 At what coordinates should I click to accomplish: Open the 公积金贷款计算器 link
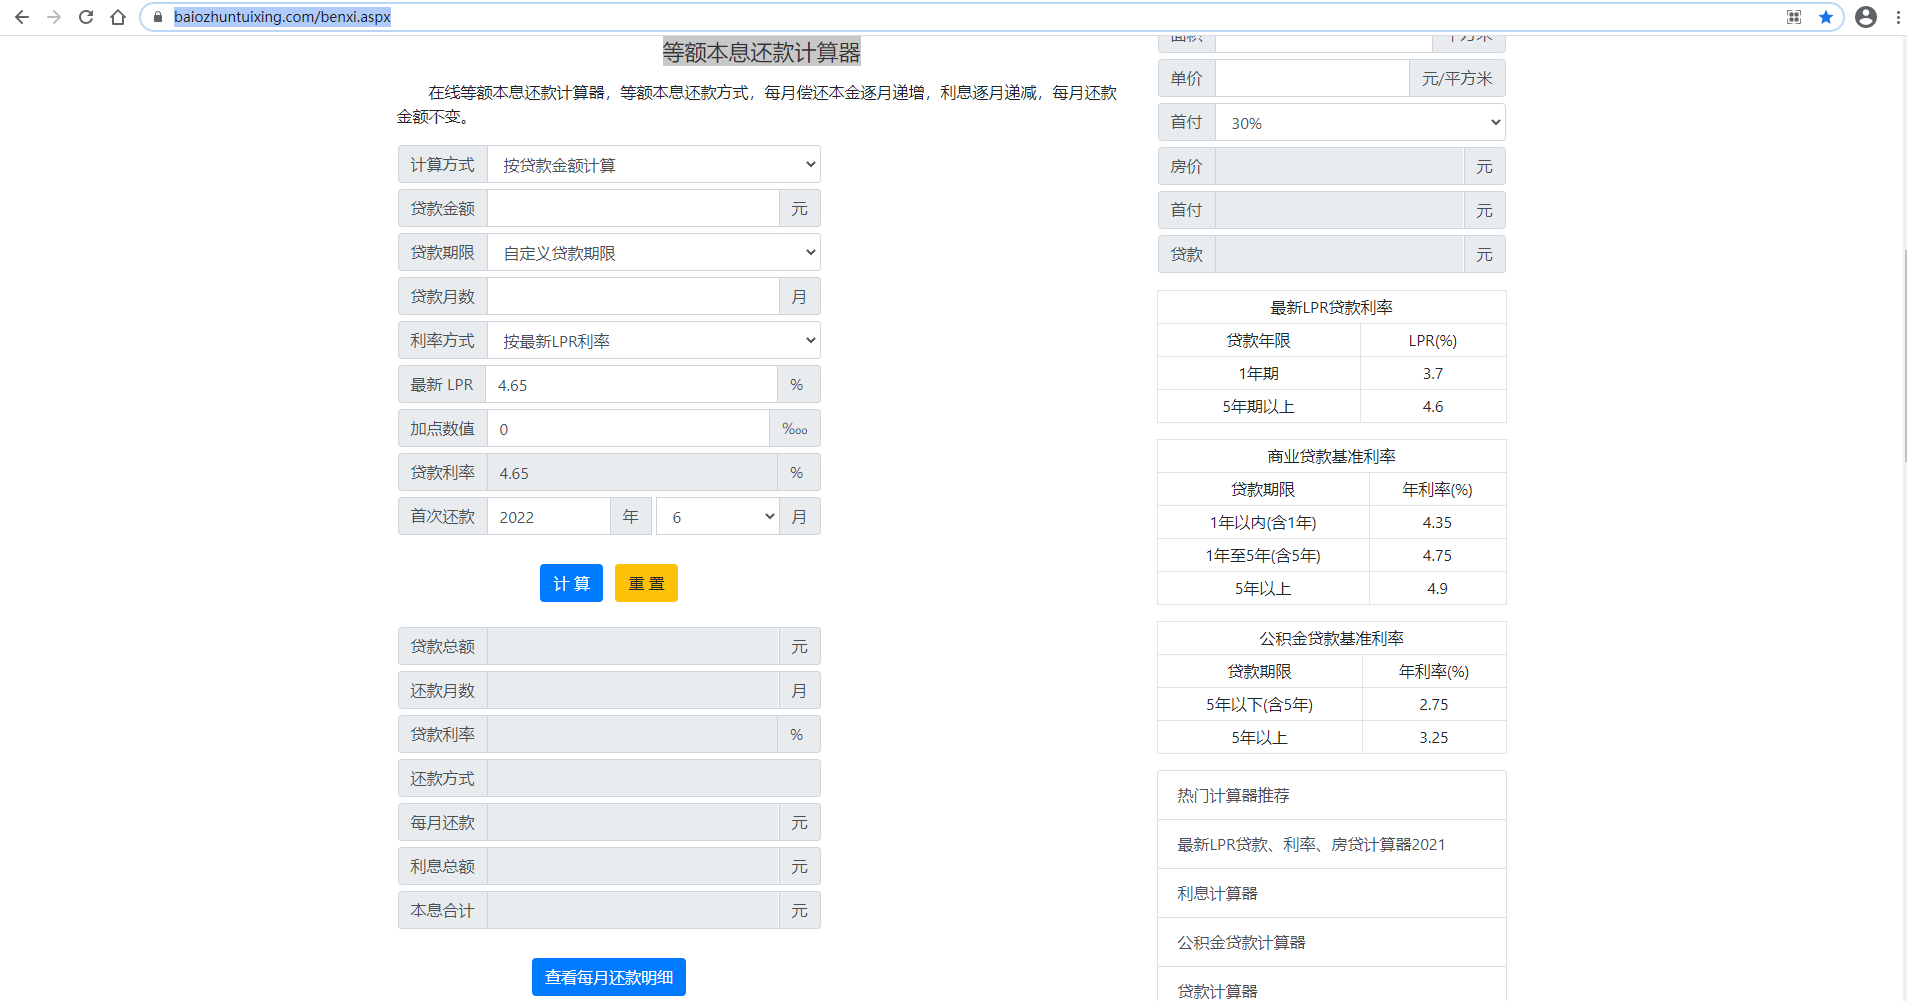[x=1241, y=943]
